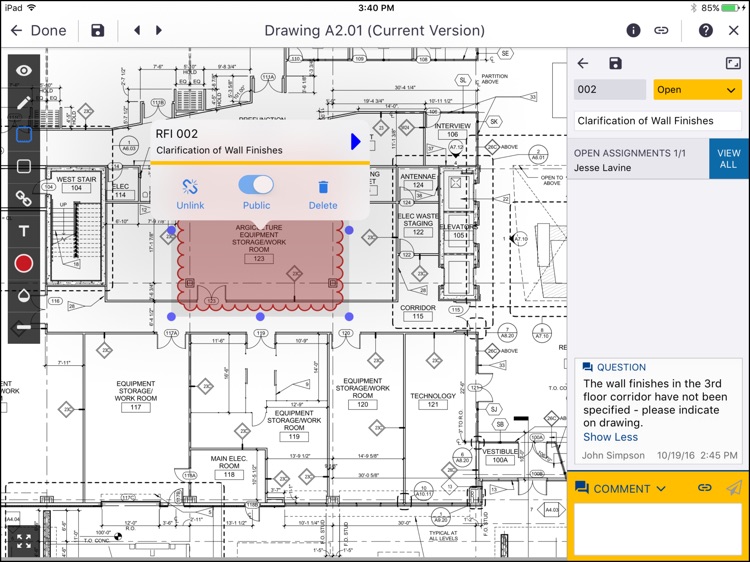Toggle the Public switch
This screenshot has height=562, width=750.
tap(256, 185)
